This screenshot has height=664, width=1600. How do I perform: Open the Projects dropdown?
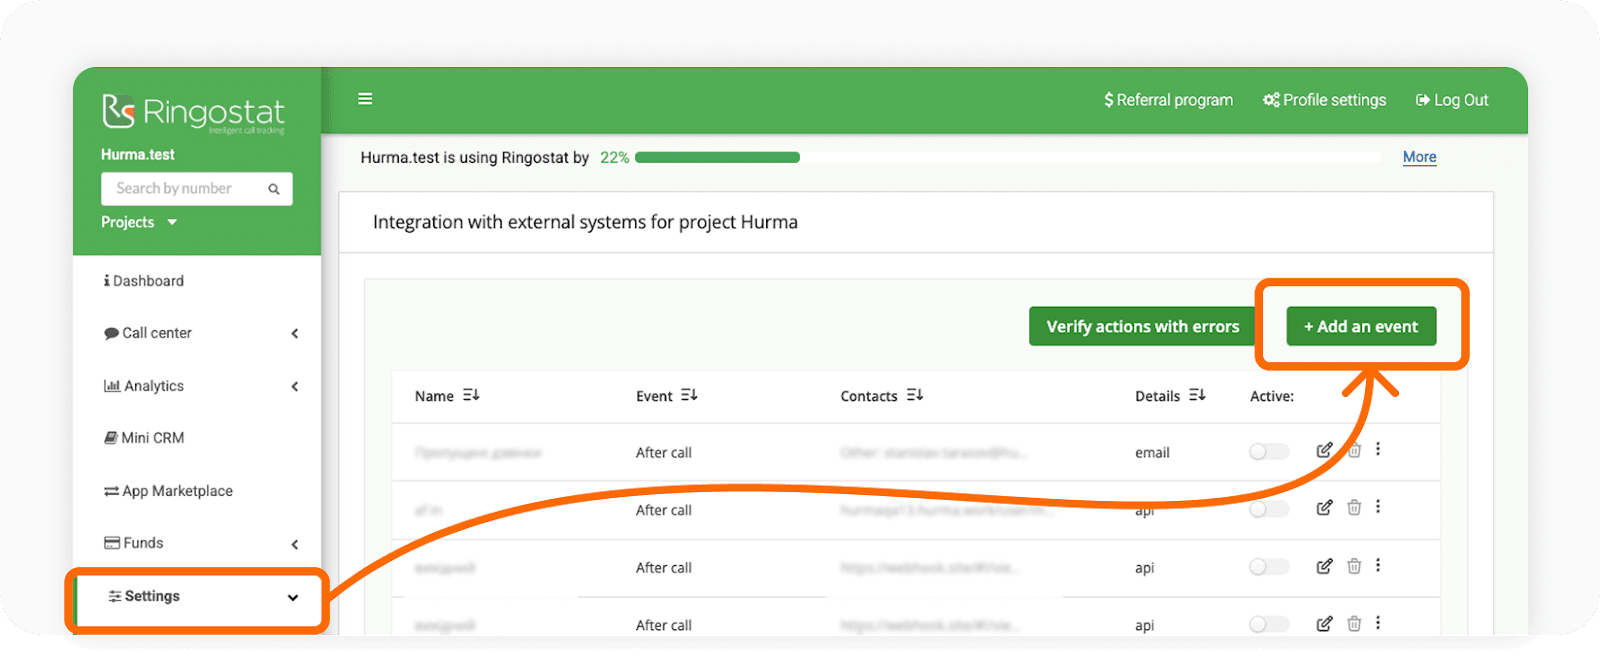[x=139, y=222]
